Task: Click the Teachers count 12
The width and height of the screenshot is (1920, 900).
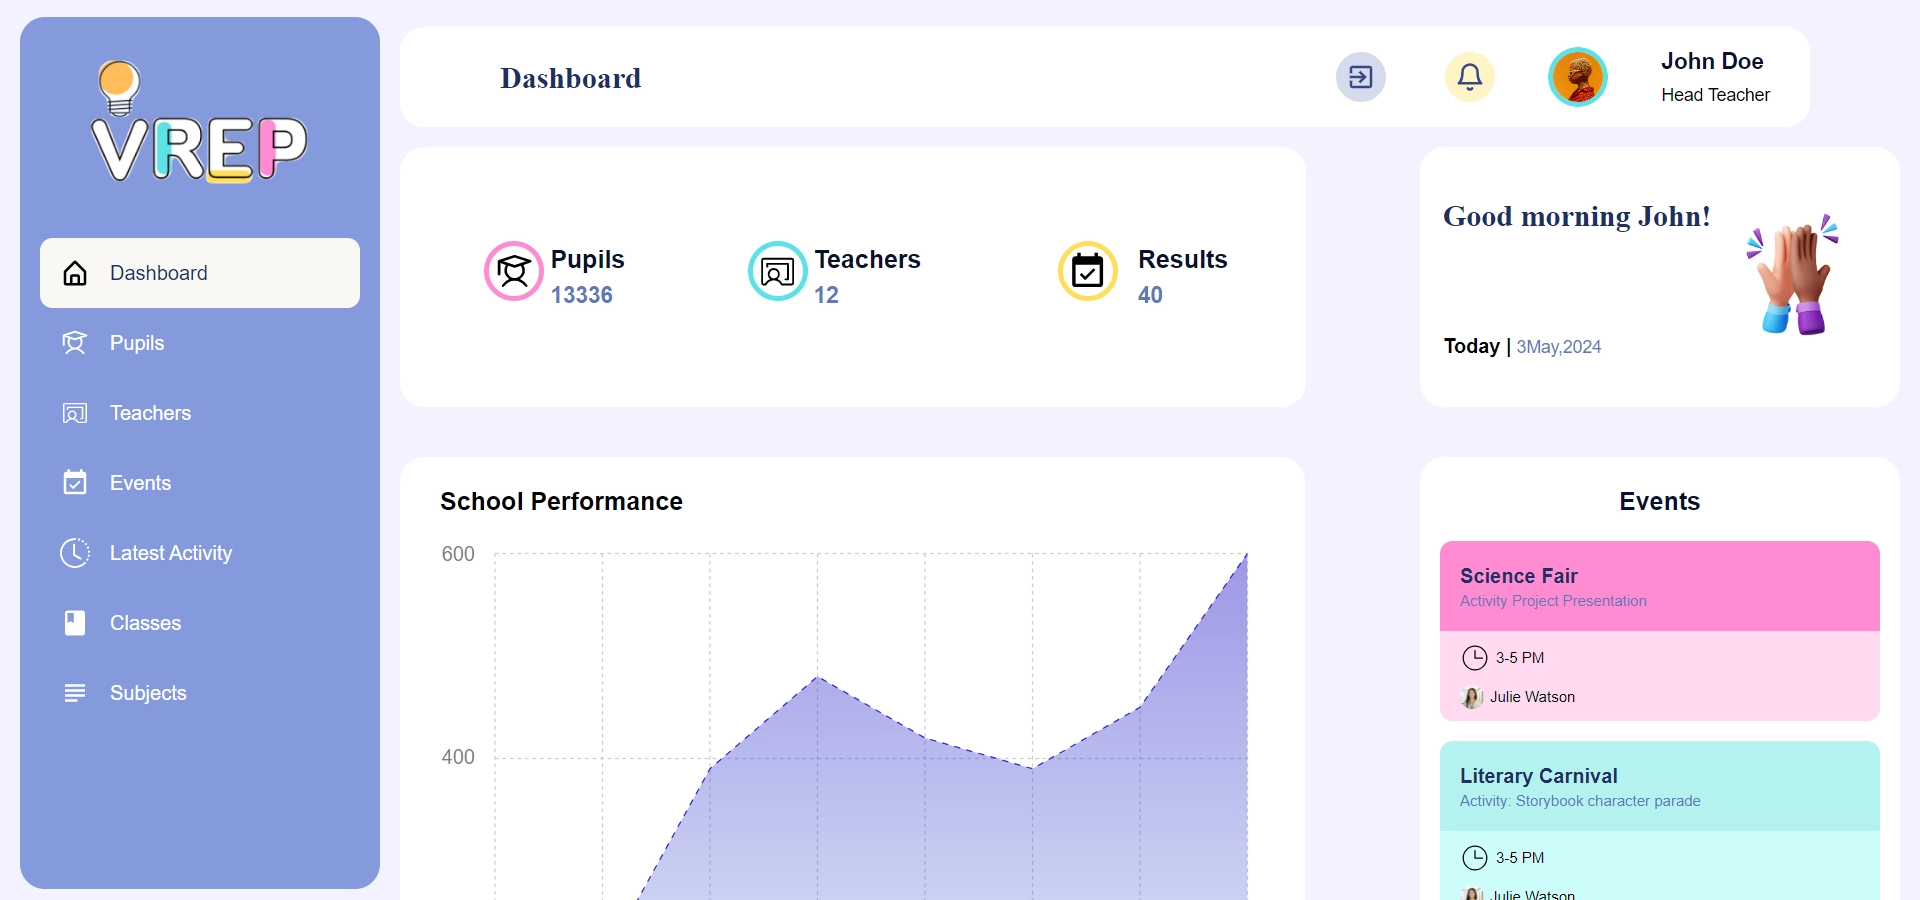Action: click(x=826, y=295)
